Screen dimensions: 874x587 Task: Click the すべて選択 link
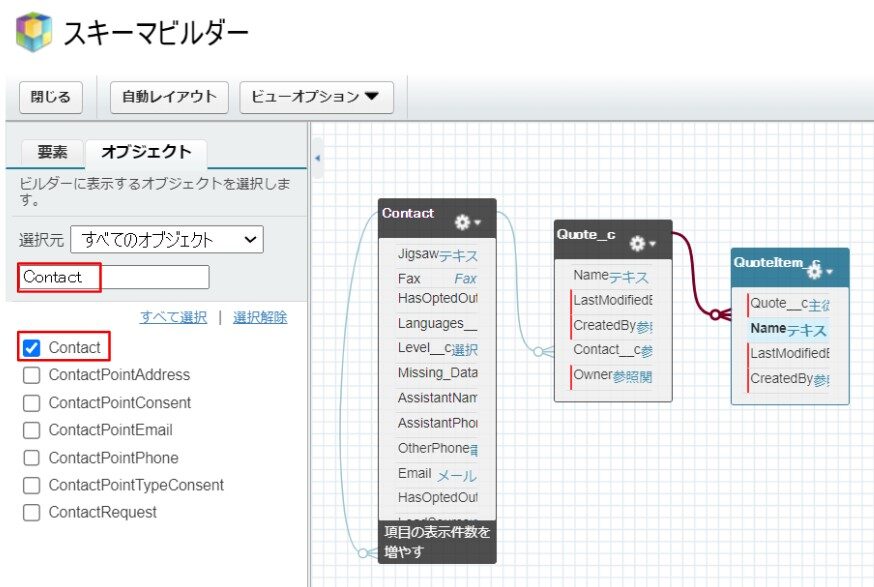pyautogui.click(x=173, y=317)
